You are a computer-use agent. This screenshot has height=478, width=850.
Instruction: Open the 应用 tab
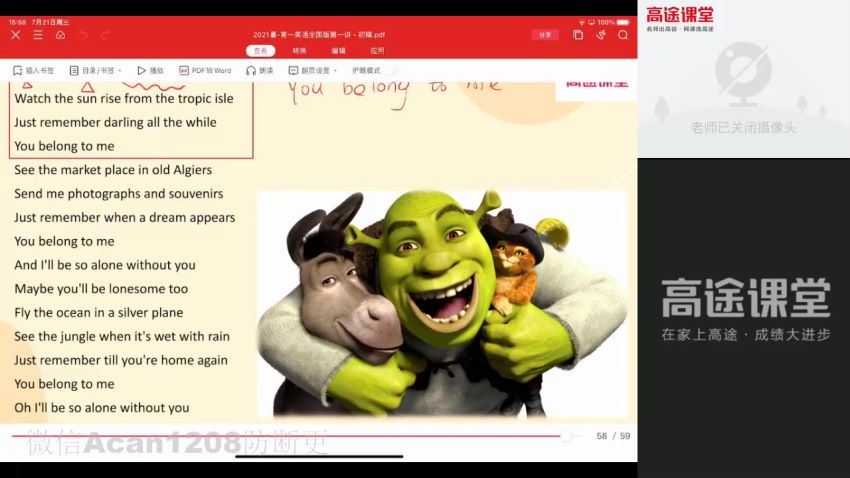tap(377, 50)
